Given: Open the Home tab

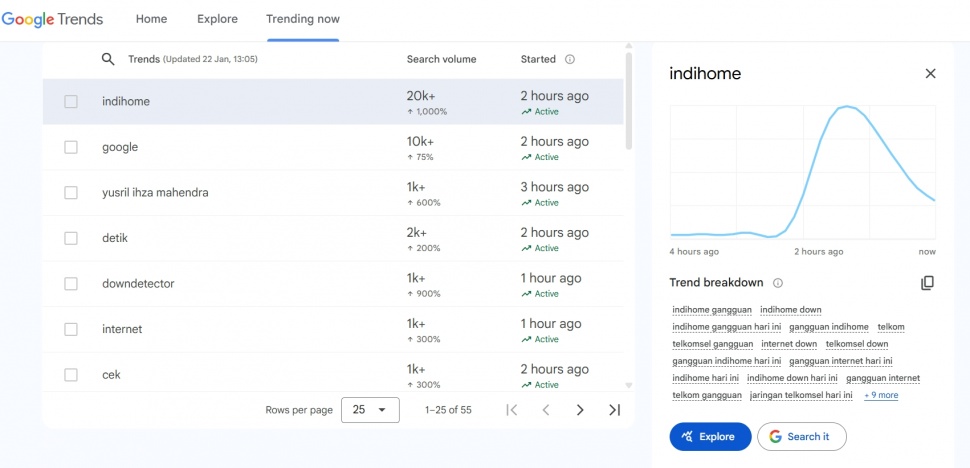Looking at the screenshot, I should pos(151,19).
